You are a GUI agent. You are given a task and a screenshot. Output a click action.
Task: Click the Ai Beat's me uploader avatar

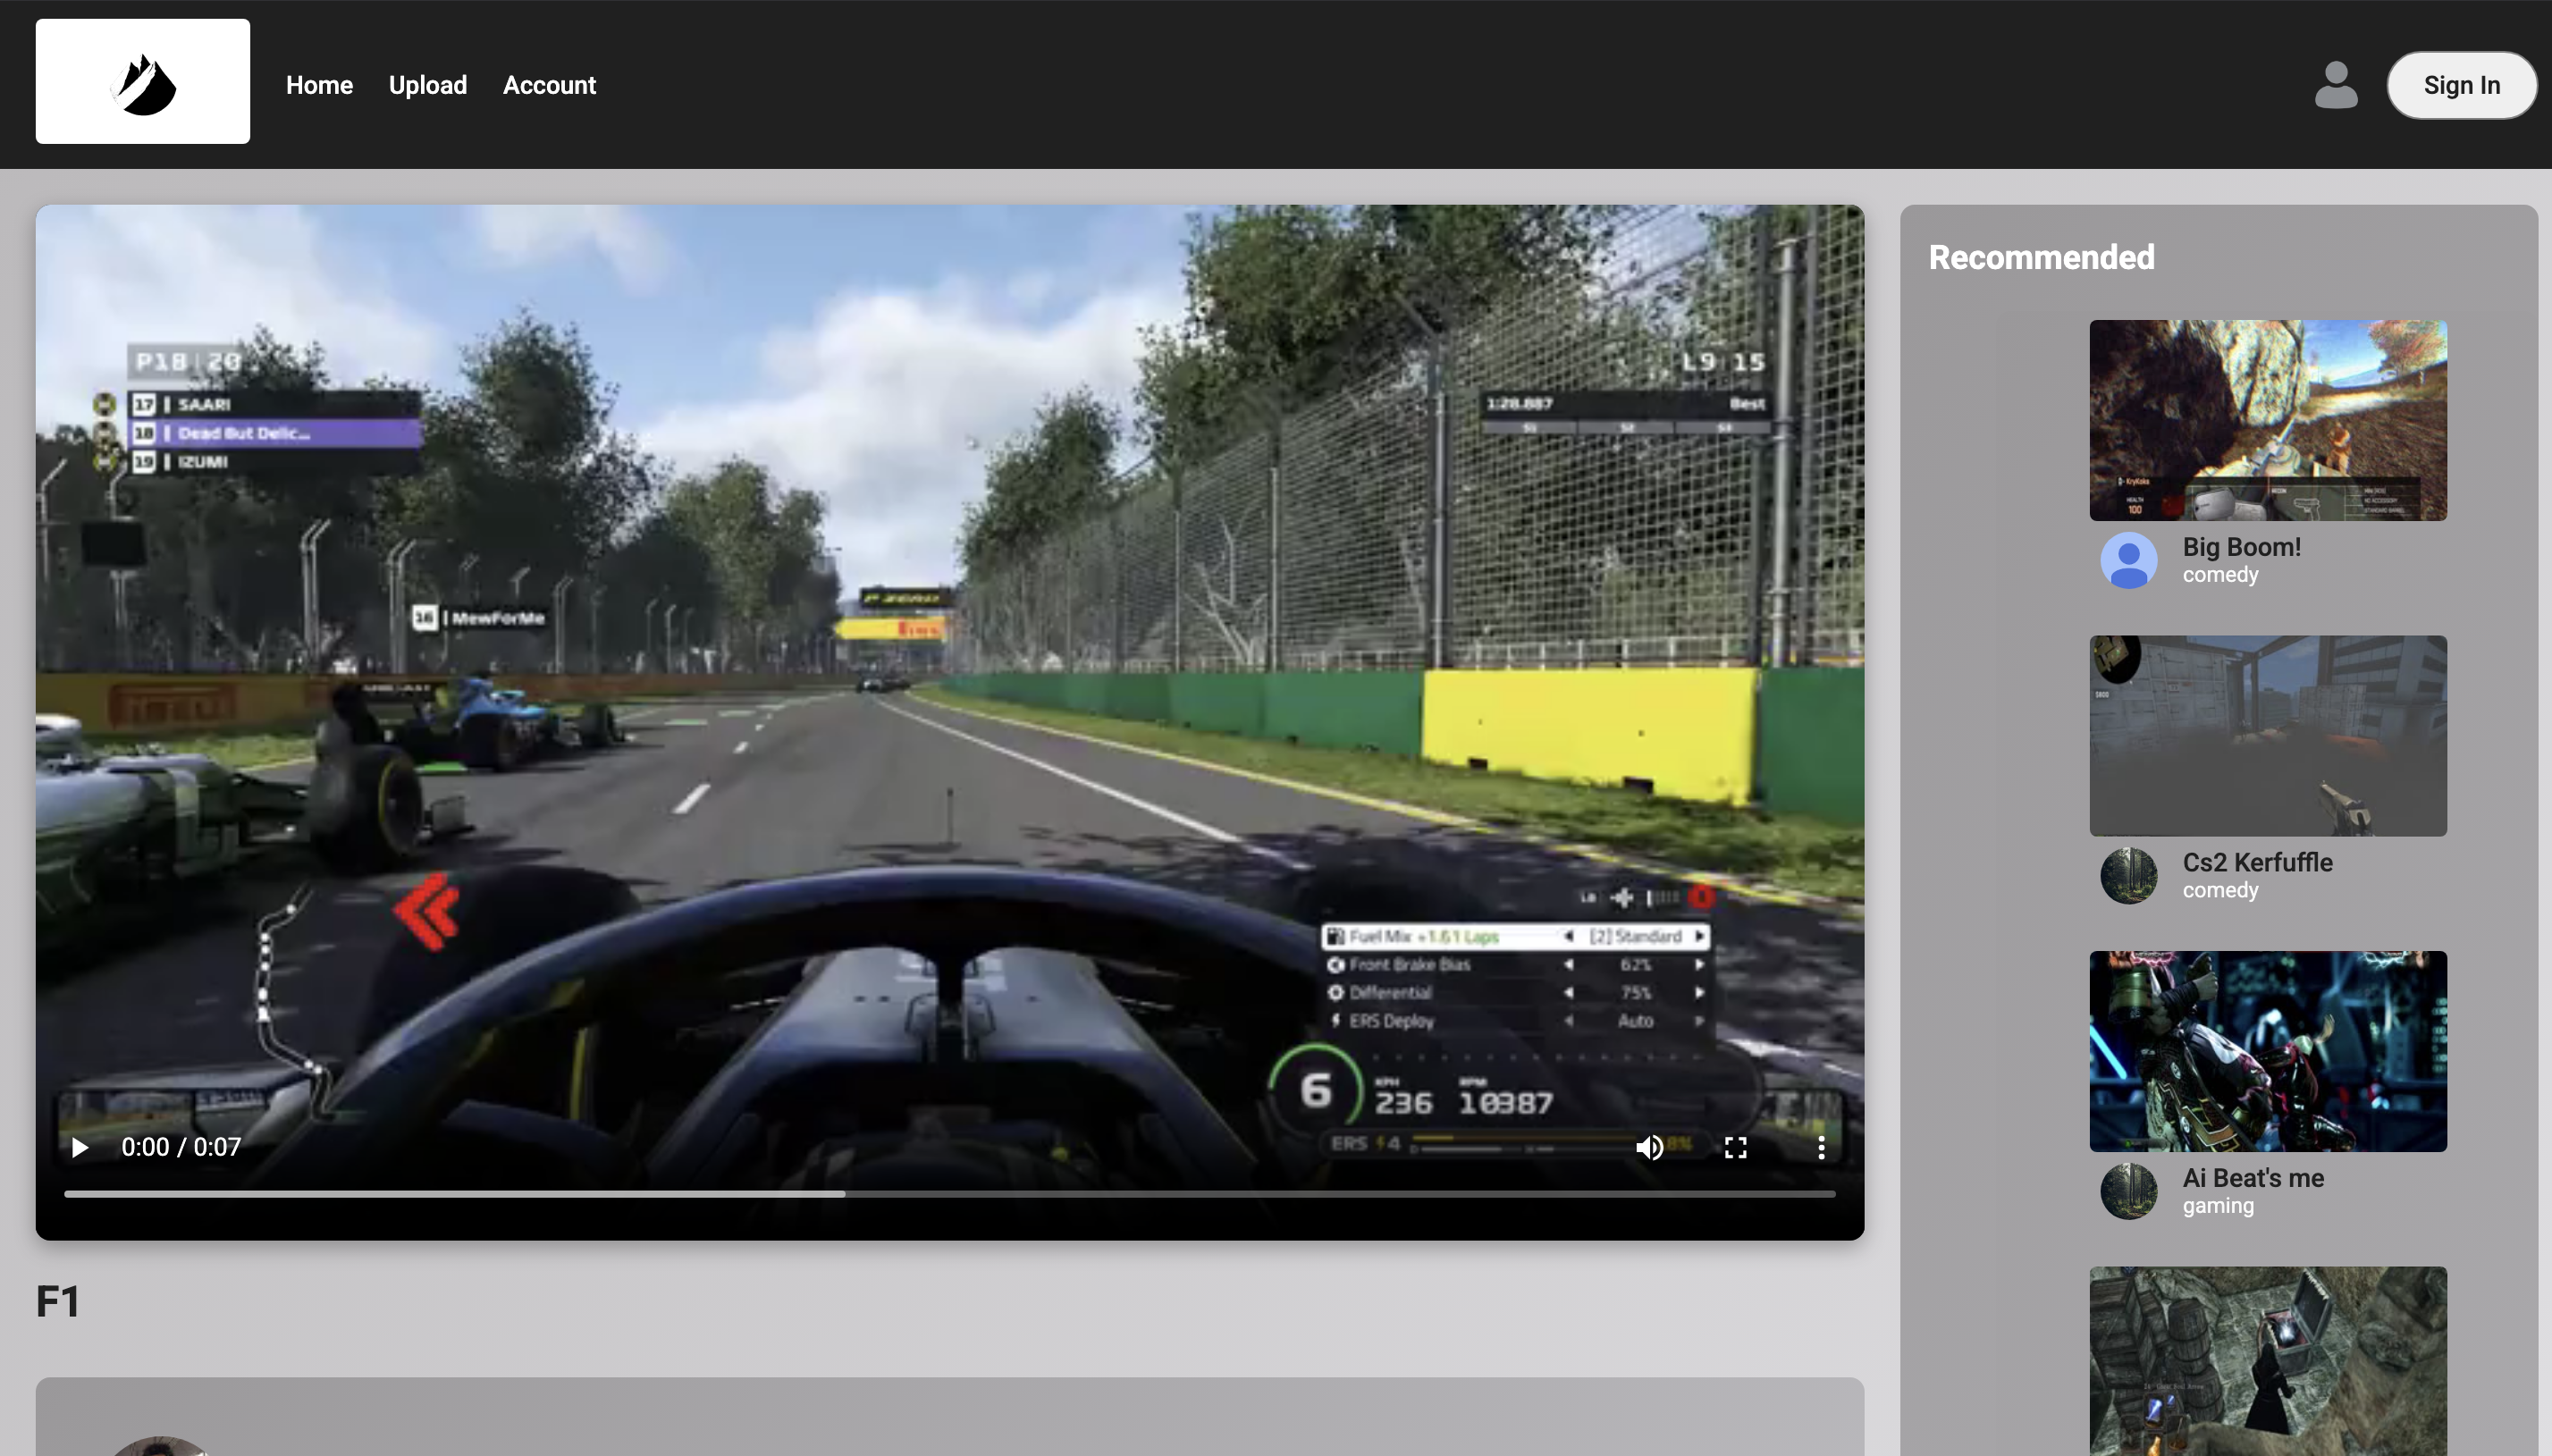[2128, 1191]
